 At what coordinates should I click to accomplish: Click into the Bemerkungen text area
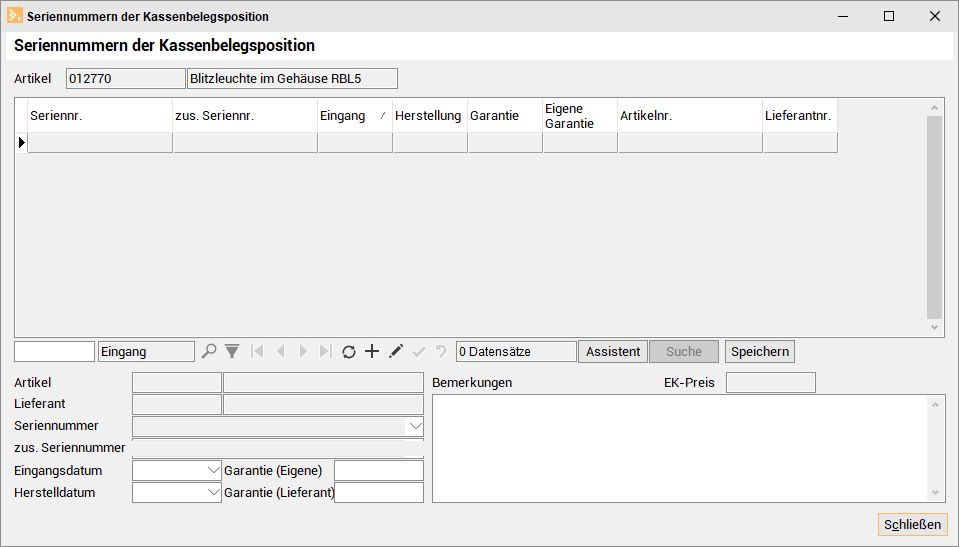pyautogui.click(x=680, y=448)
